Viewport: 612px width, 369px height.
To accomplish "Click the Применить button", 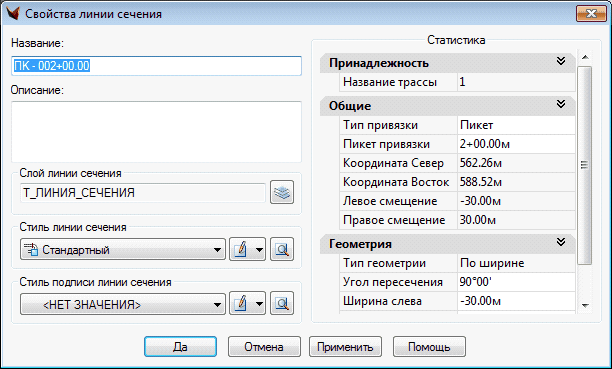I will tap(345, 347).
